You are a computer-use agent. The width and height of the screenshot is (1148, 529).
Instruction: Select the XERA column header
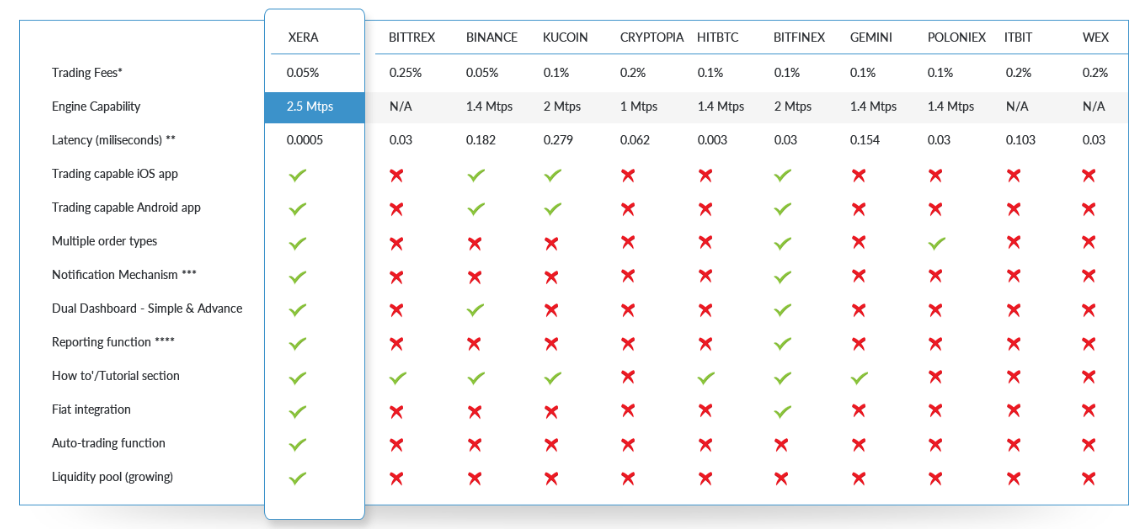coord(302,37)
